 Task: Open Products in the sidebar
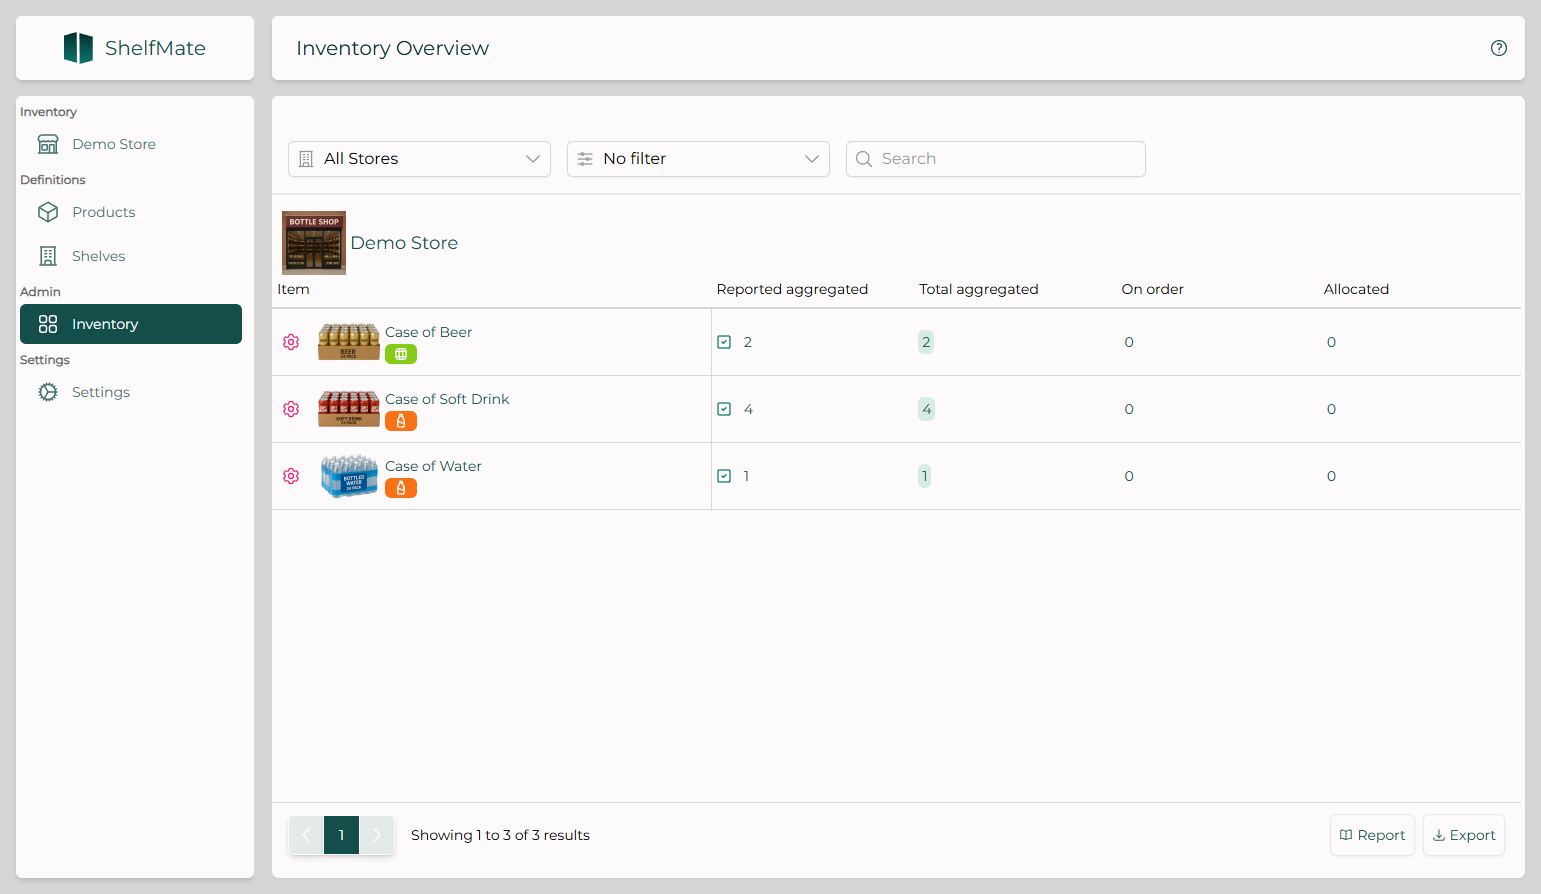point(103,212)
